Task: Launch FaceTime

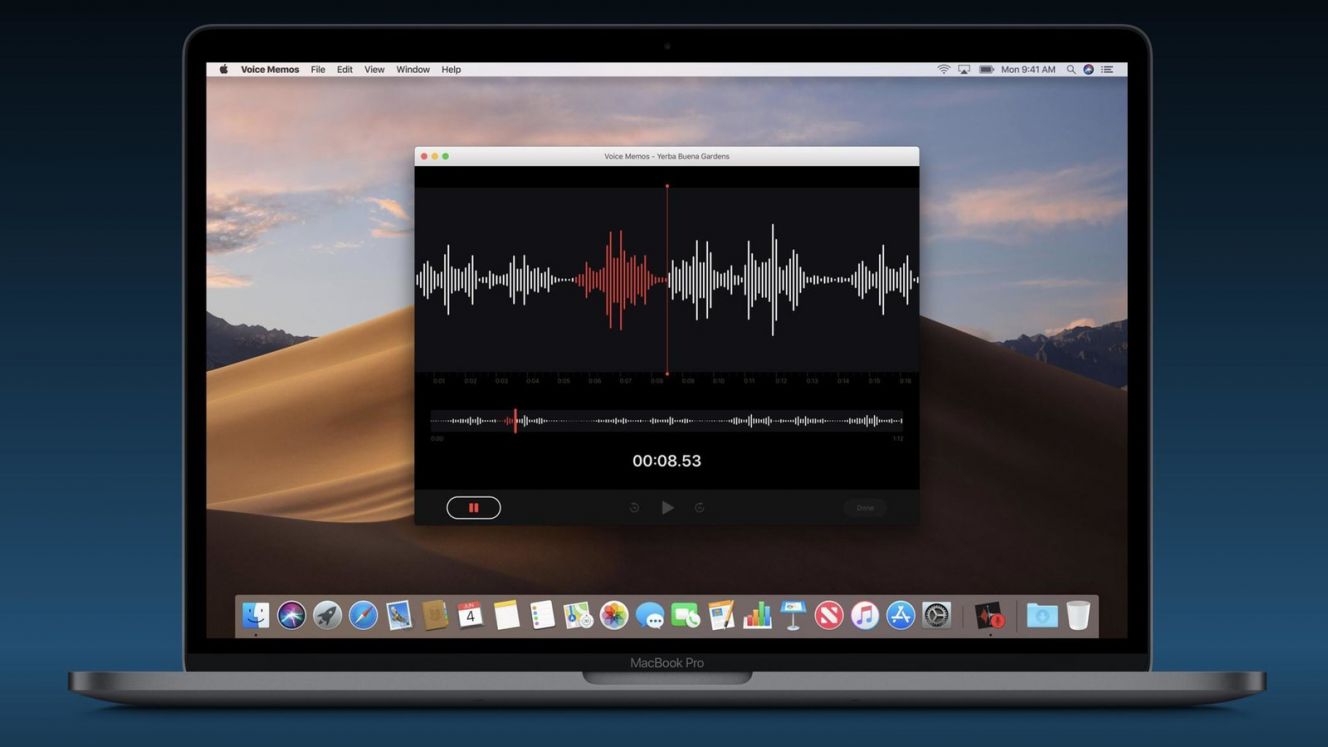Action: [x=685, y=615]
